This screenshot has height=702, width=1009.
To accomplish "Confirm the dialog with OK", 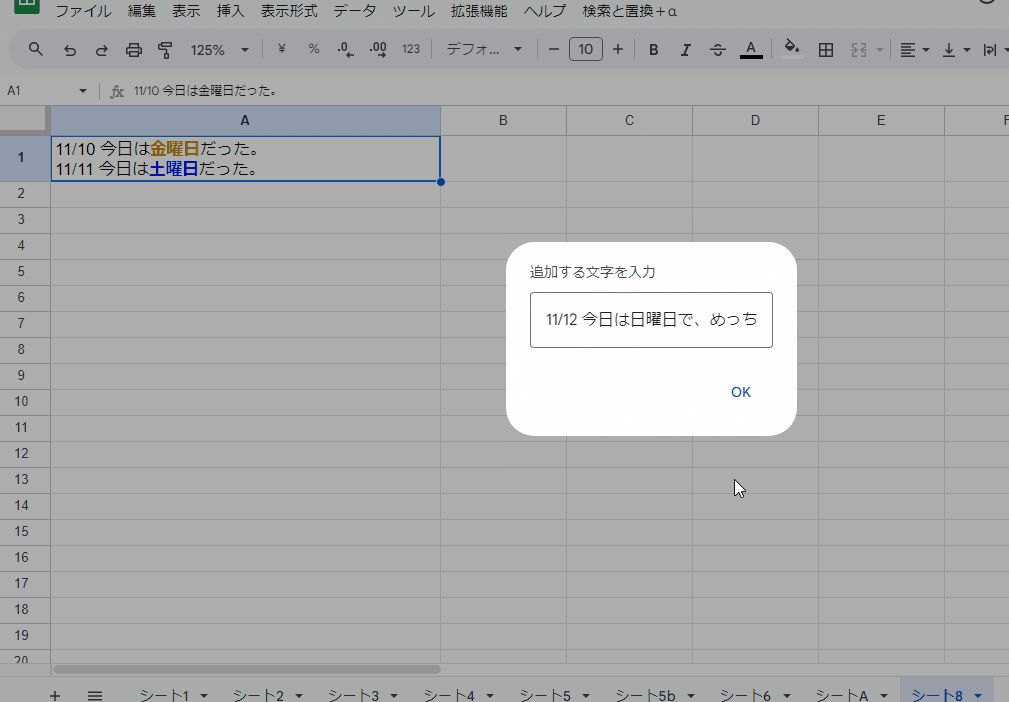I will coord(741,392).
